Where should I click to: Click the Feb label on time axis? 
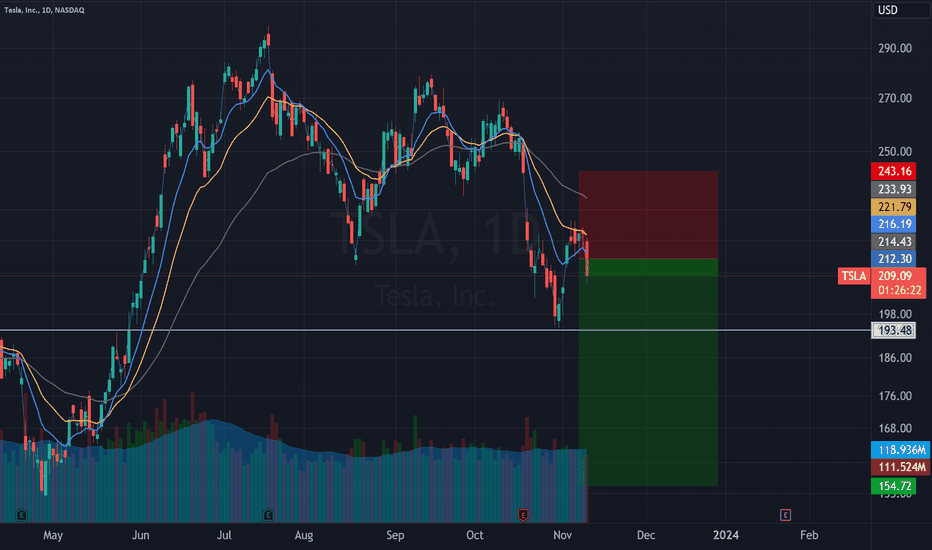[809, 535]
